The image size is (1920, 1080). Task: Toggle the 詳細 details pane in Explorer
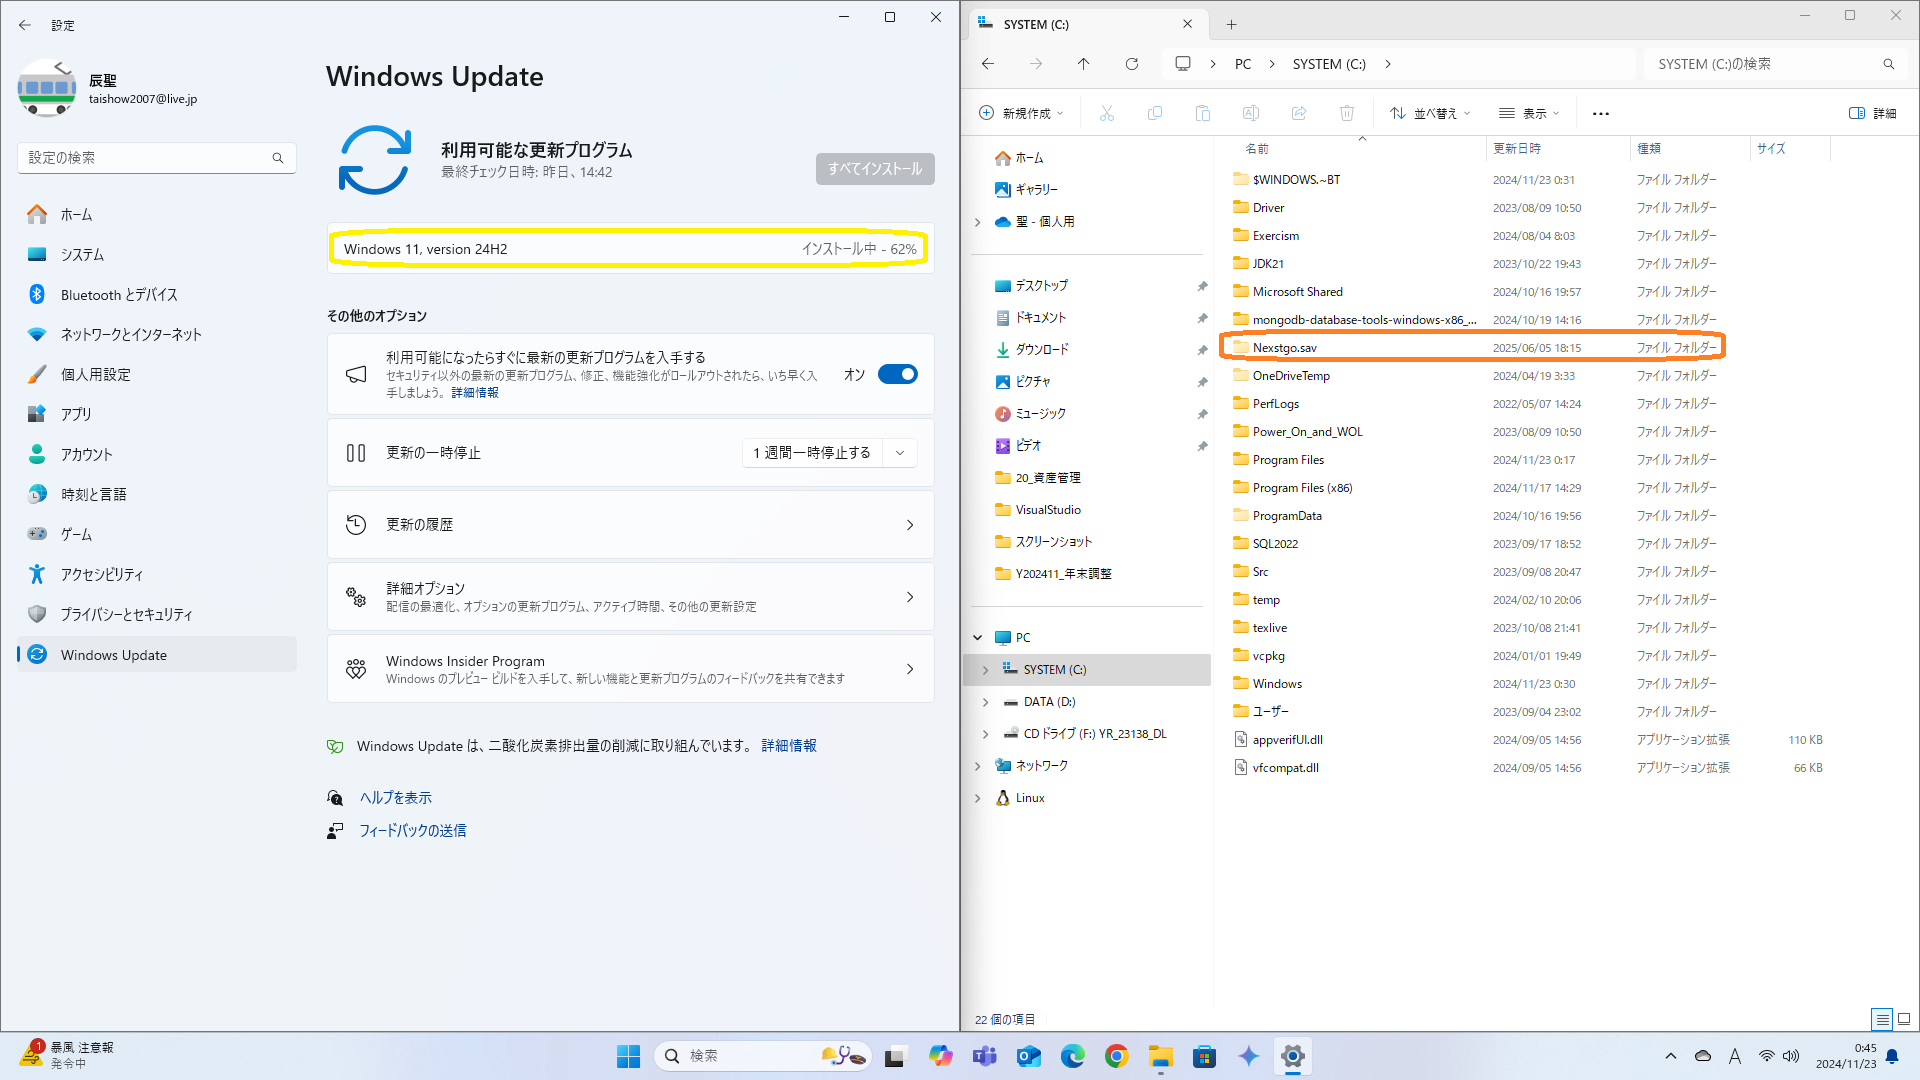1873,113
